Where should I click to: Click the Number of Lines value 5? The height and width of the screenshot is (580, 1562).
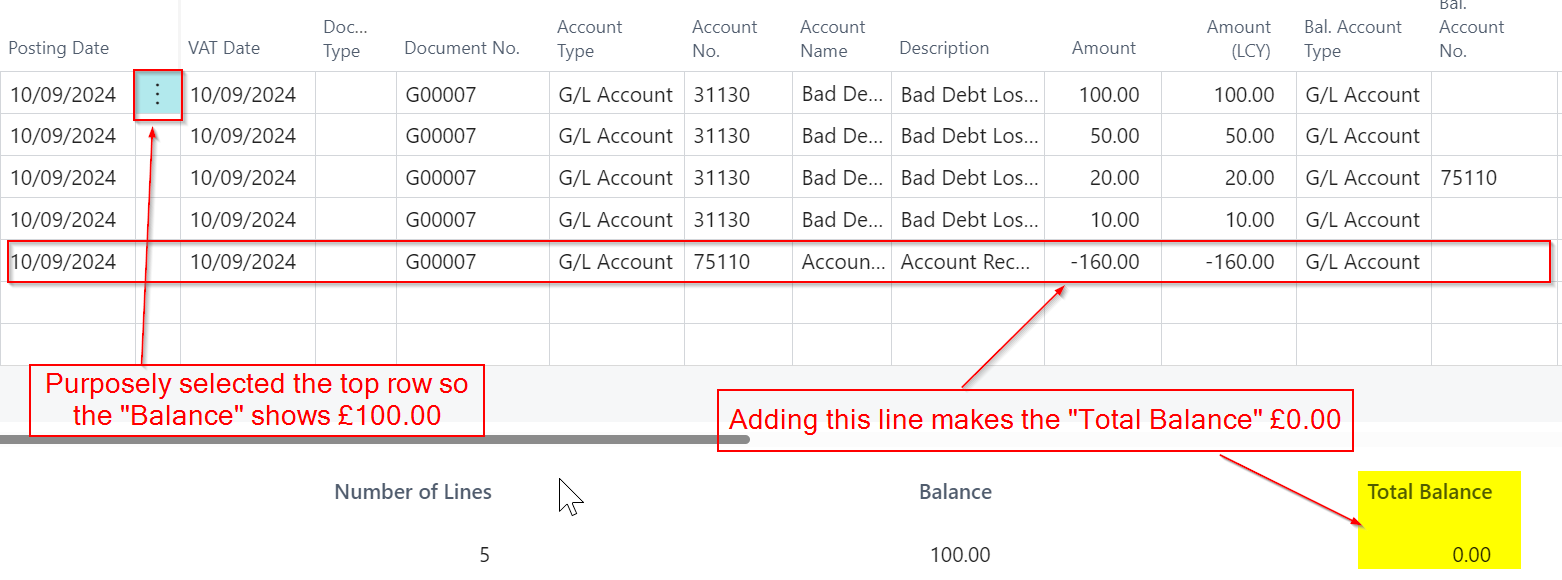[484, 555]
